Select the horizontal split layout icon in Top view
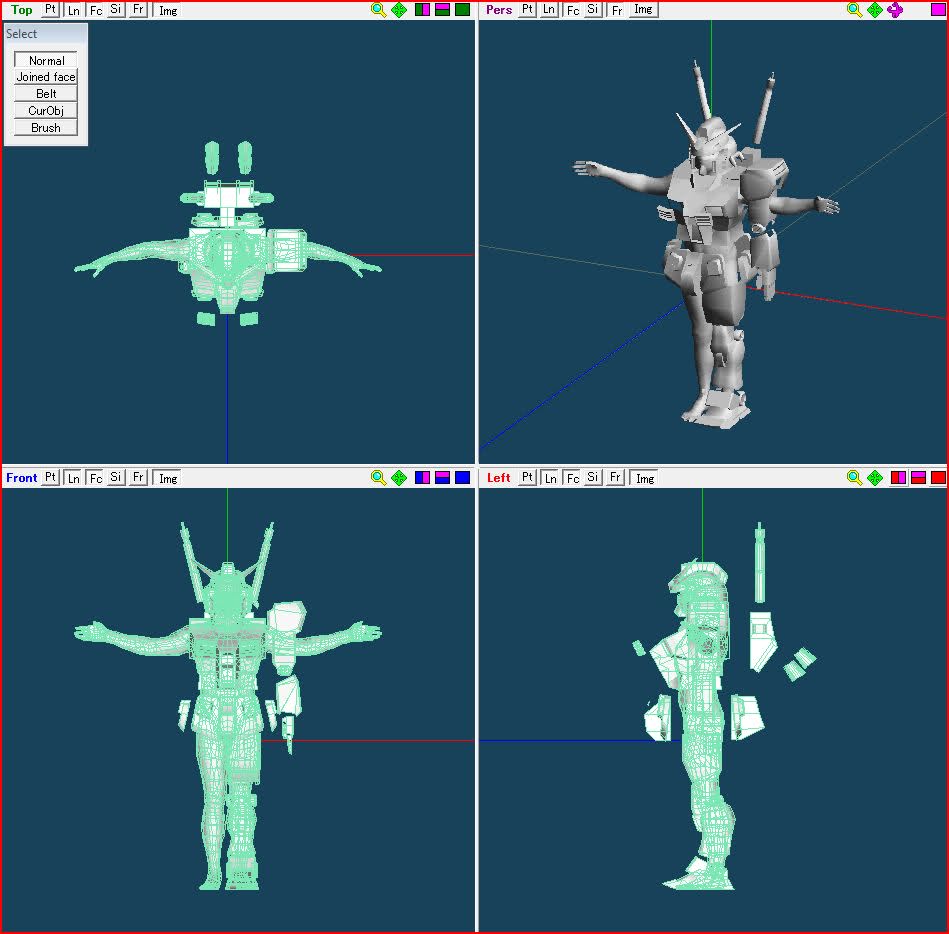Image resolution: width=949 pixels, height=934 pixels. pos(442,10)
